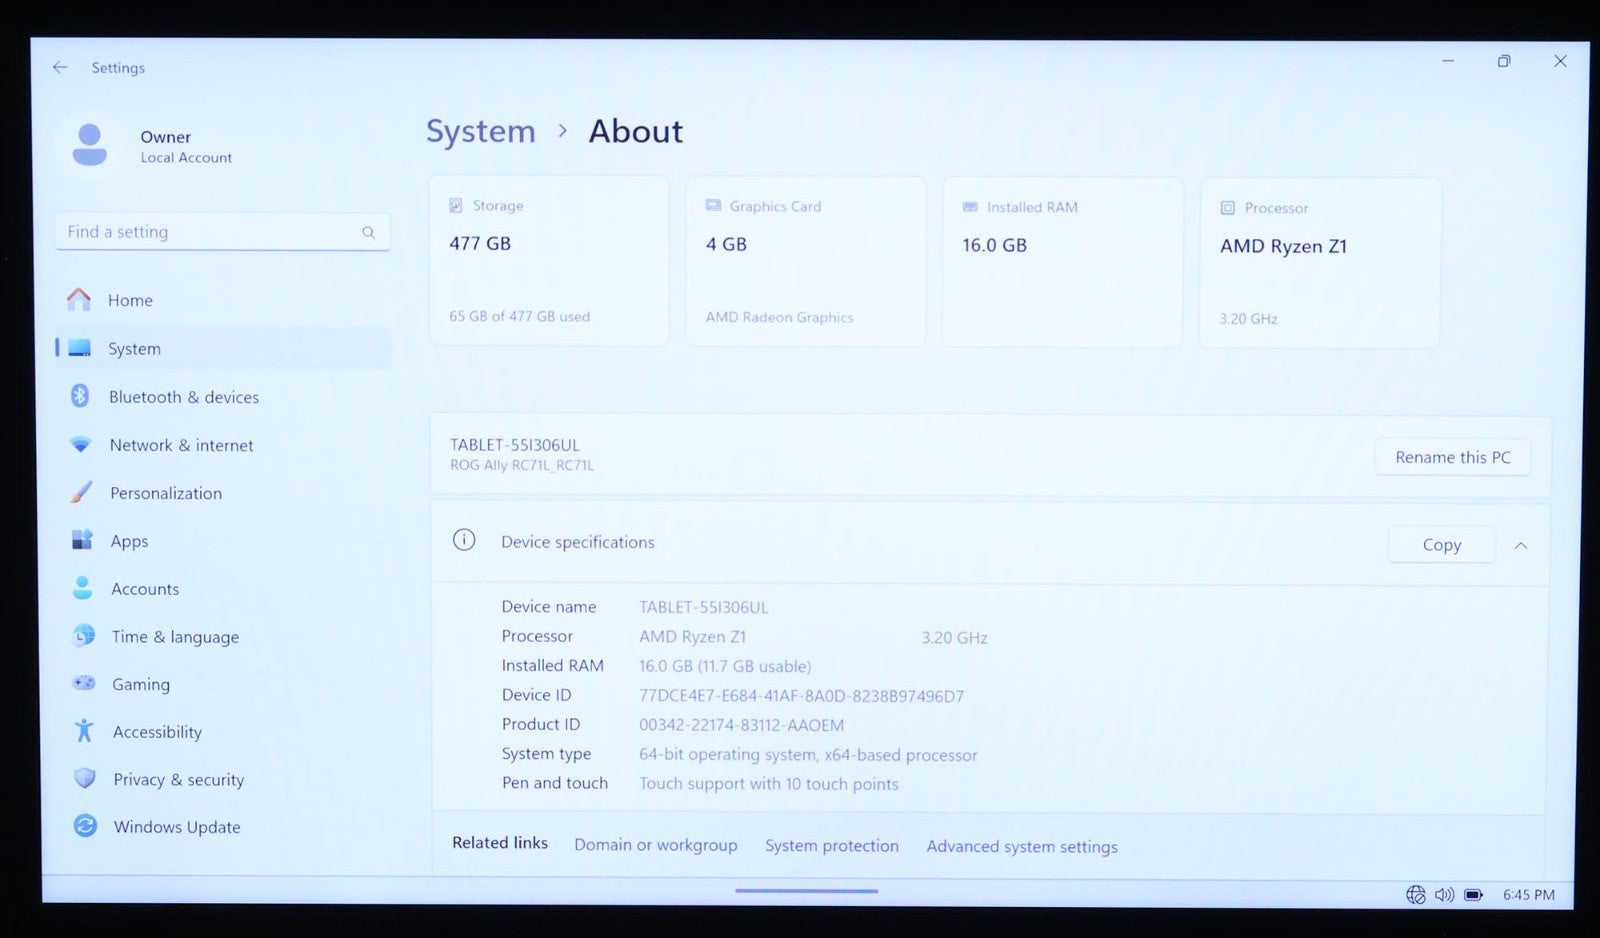
Task: Click the 65 GB of 477 GB used text
Action: [519, 316]
